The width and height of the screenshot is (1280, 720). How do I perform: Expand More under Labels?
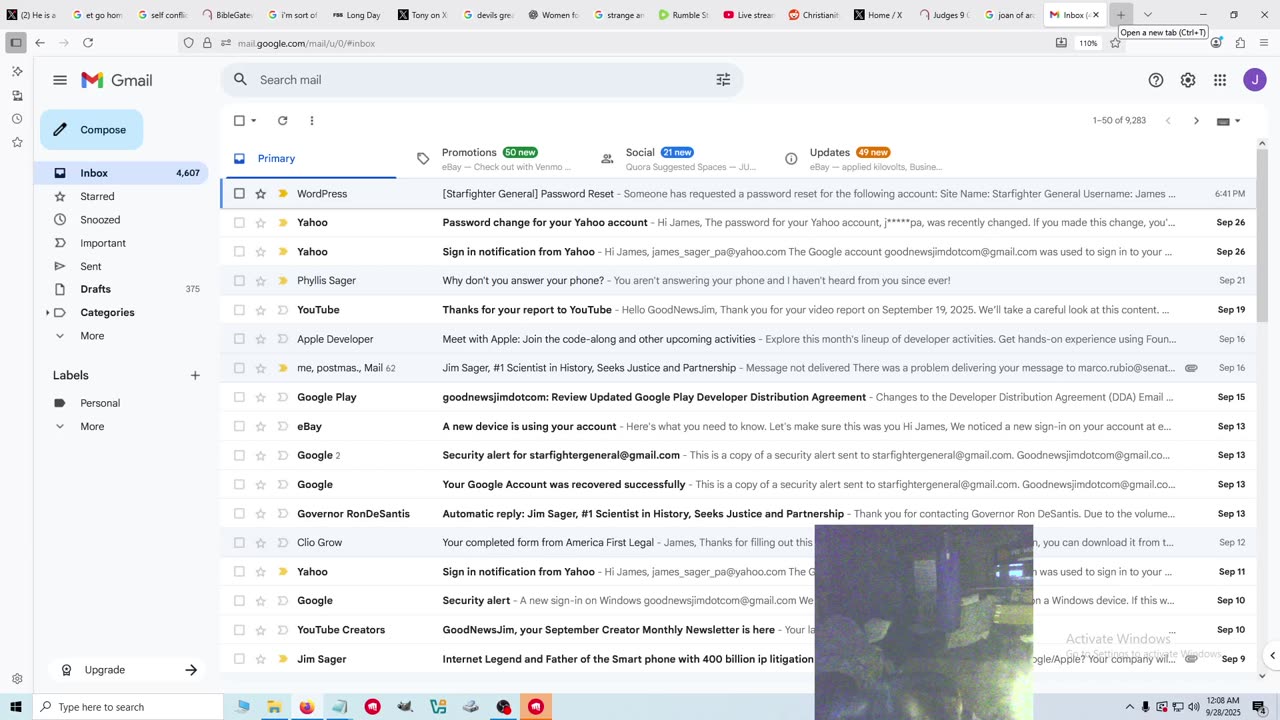tap(92, 426)
